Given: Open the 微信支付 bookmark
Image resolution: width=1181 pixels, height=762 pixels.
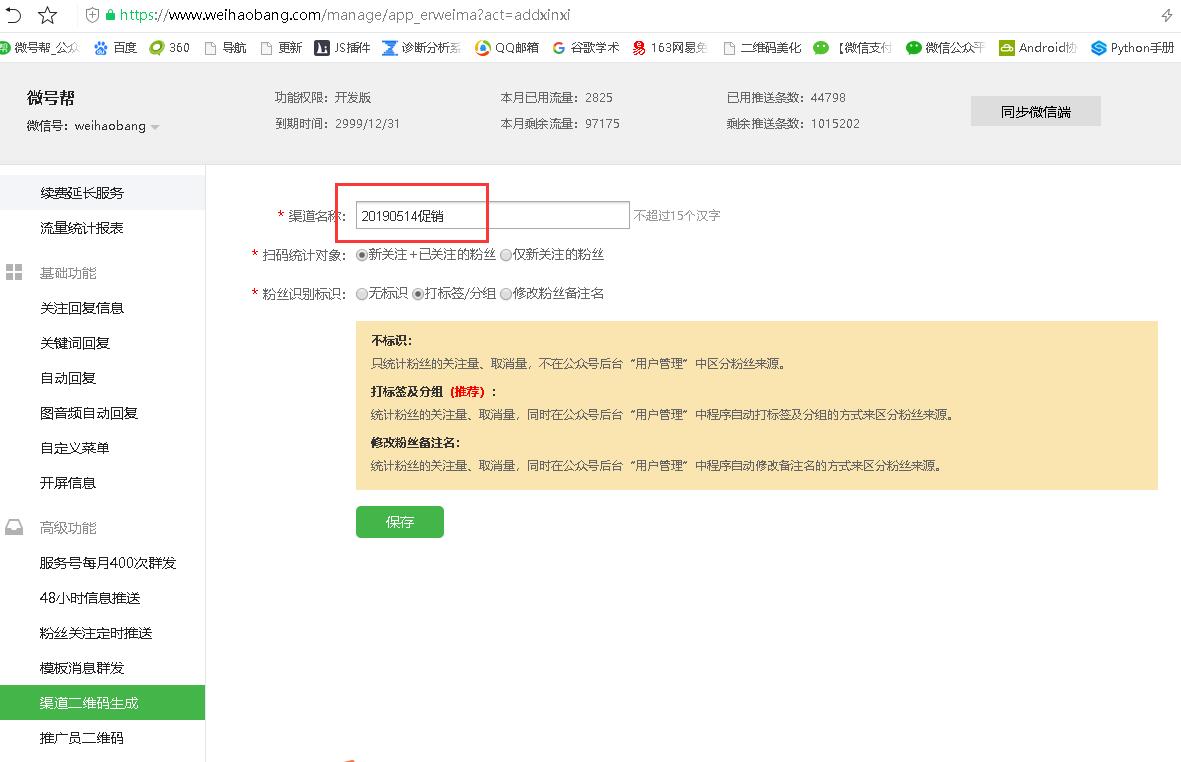Looking at the screenshot, I should pos(853,47).
